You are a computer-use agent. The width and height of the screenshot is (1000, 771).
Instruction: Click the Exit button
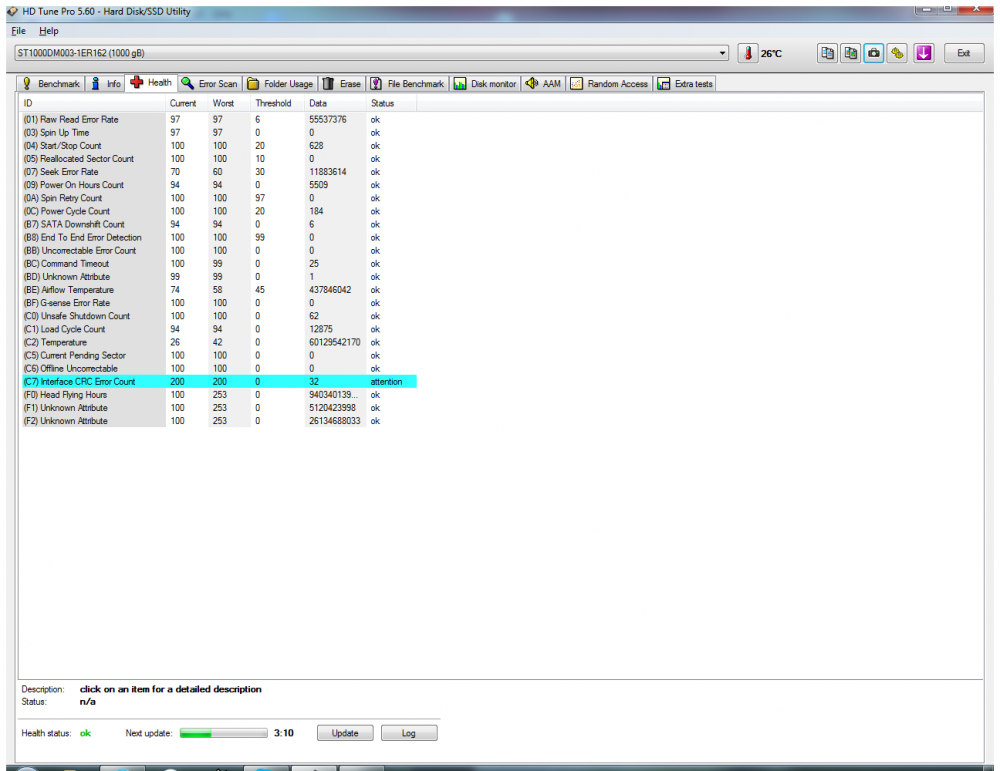[963, 53]
